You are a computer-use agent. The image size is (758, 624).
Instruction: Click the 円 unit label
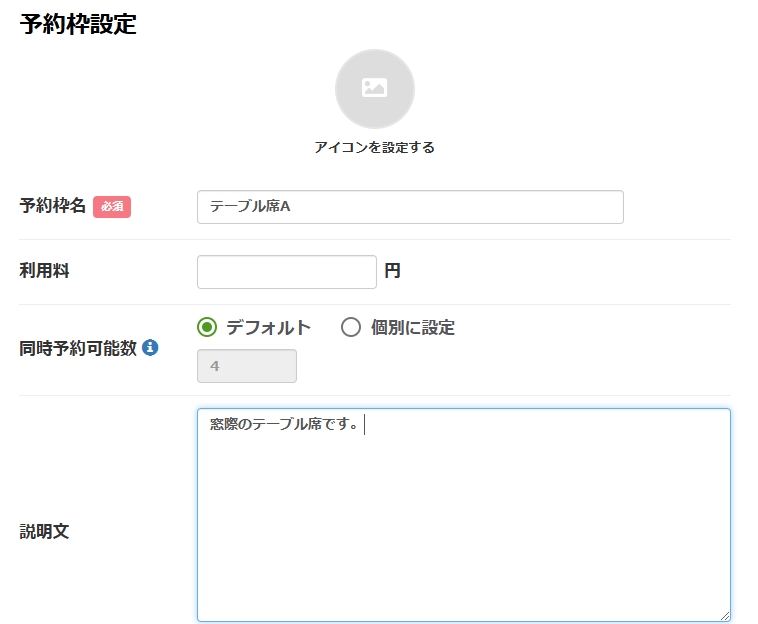point(392,271)
